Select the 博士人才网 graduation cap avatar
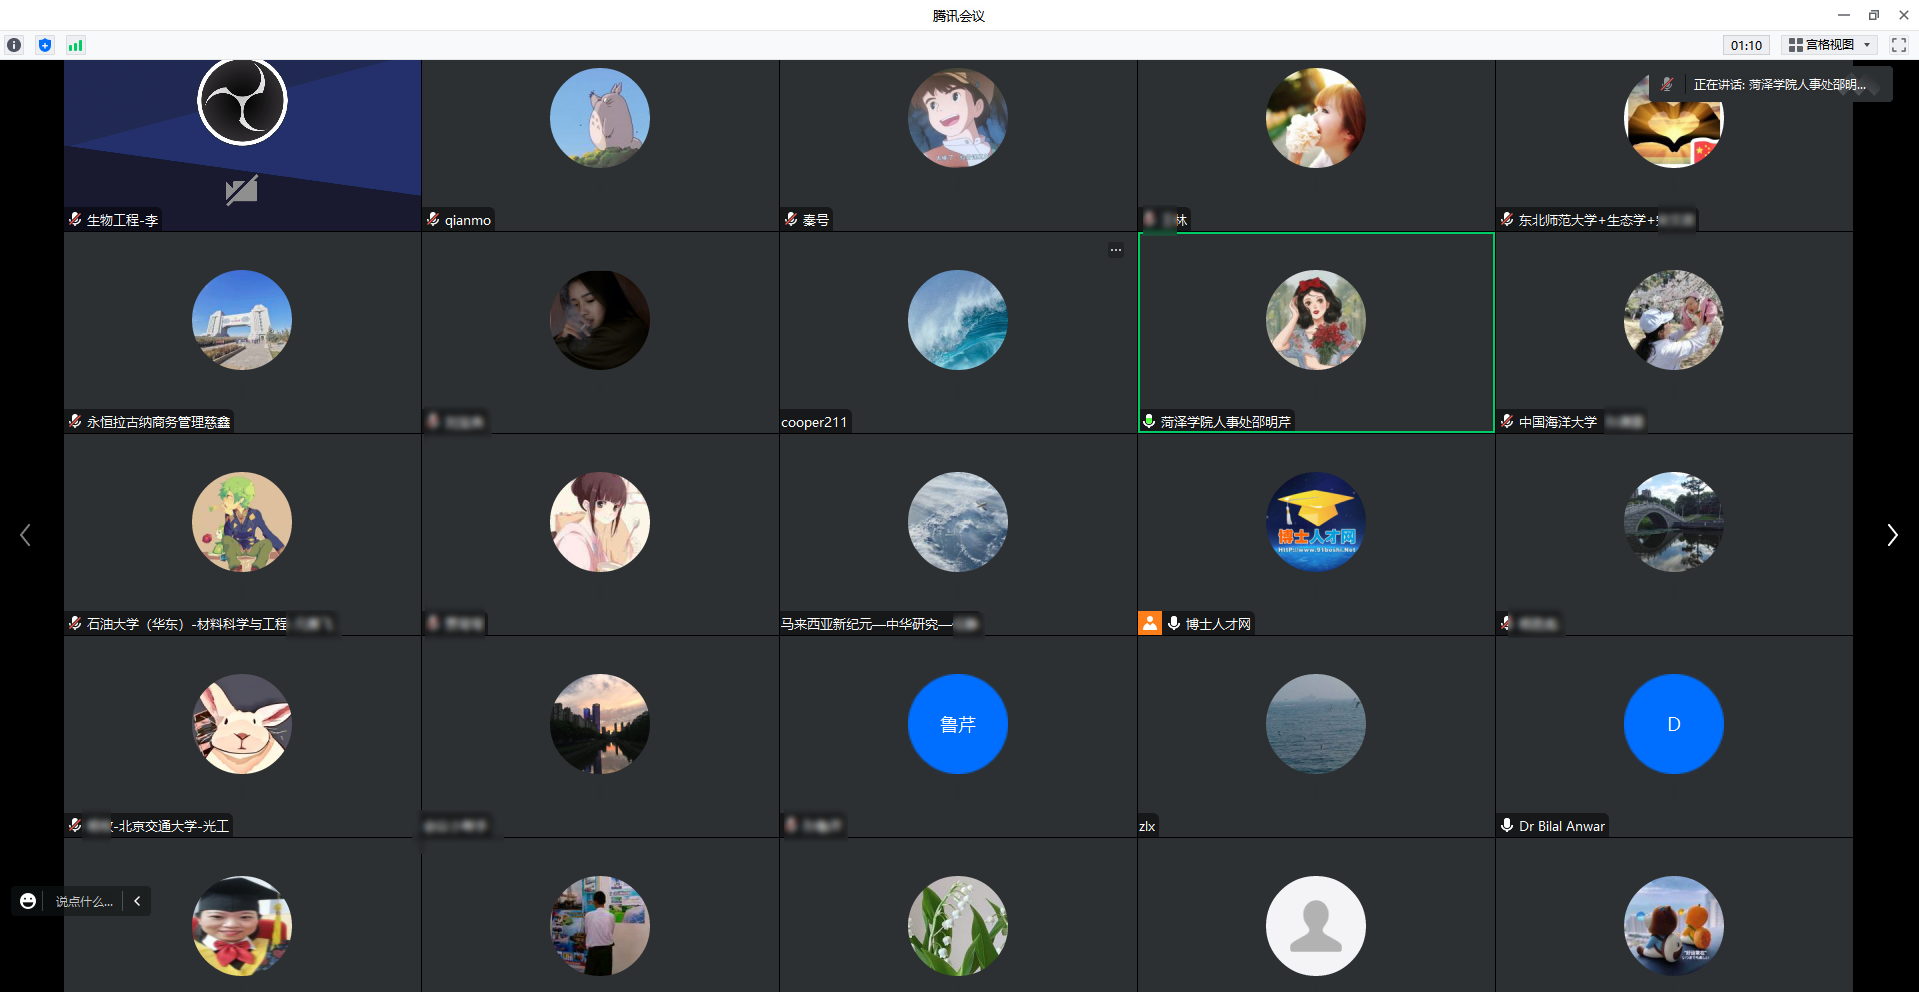This screenshot has height=993, width=1919. point(1316,522)
